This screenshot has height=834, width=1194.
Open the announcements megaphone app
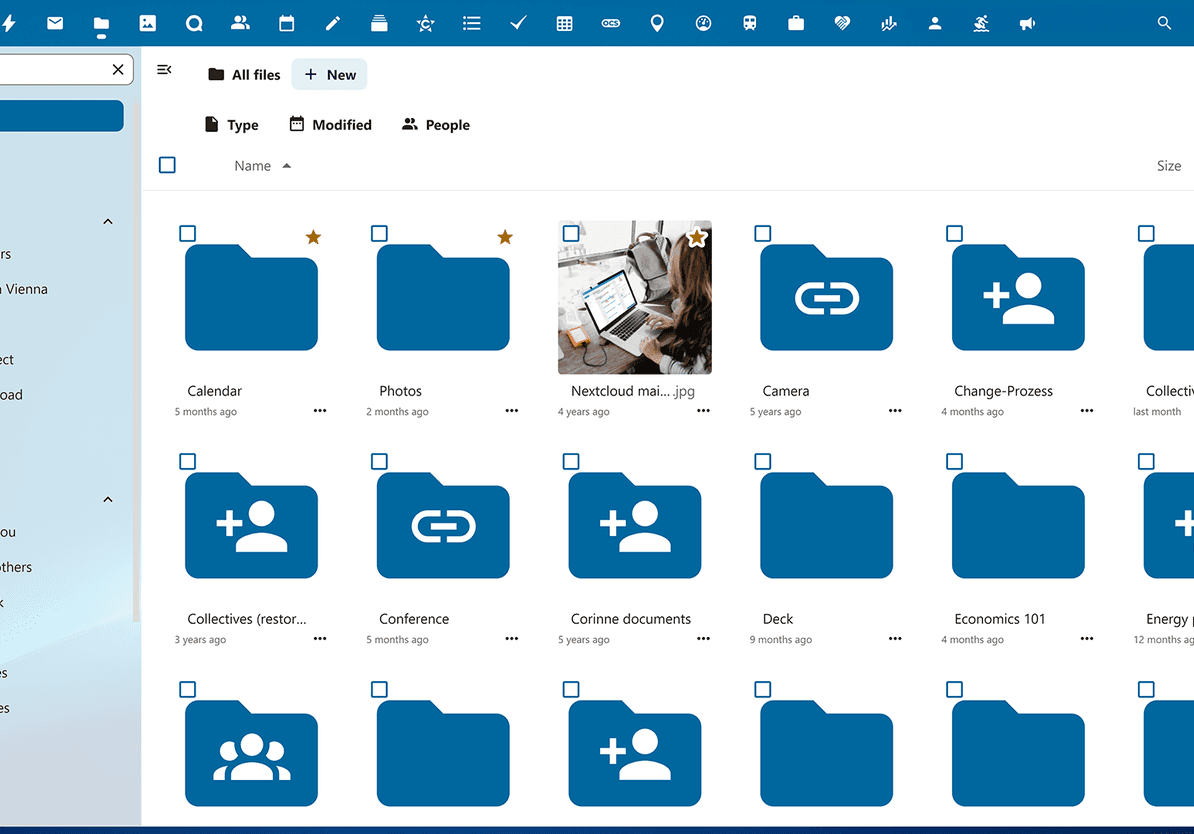pyautogui.click(x=1027, y=24)
